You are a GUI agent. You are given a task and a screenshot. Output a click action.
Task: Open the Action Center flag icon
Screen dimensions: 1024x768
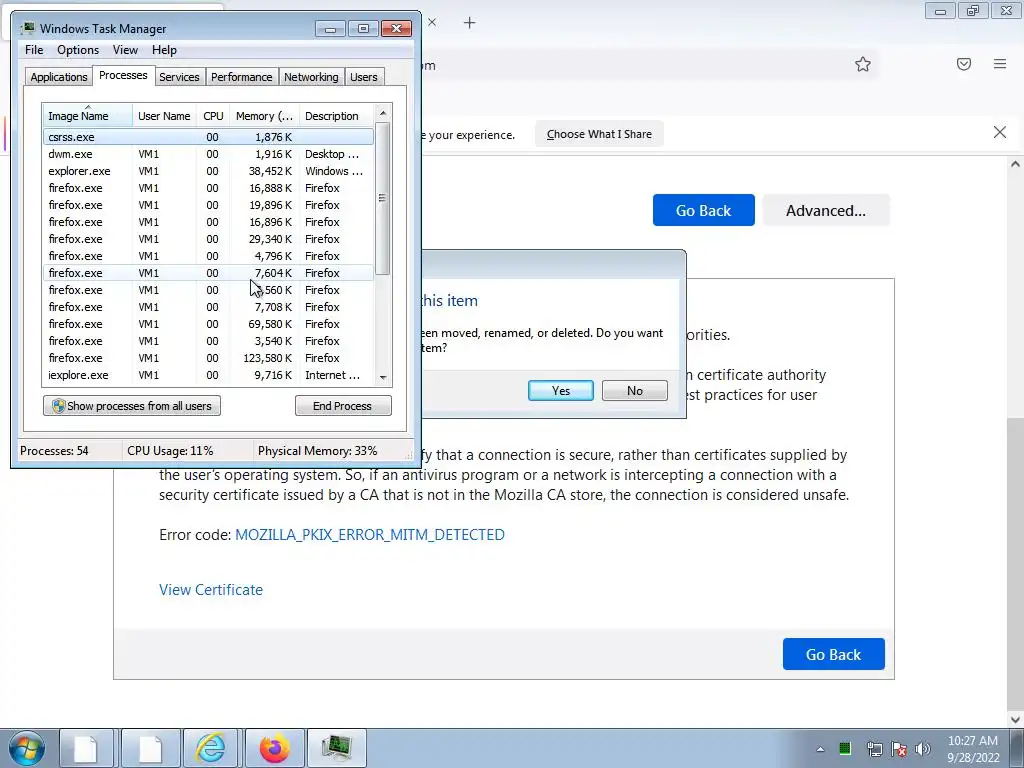click(899, 748)
